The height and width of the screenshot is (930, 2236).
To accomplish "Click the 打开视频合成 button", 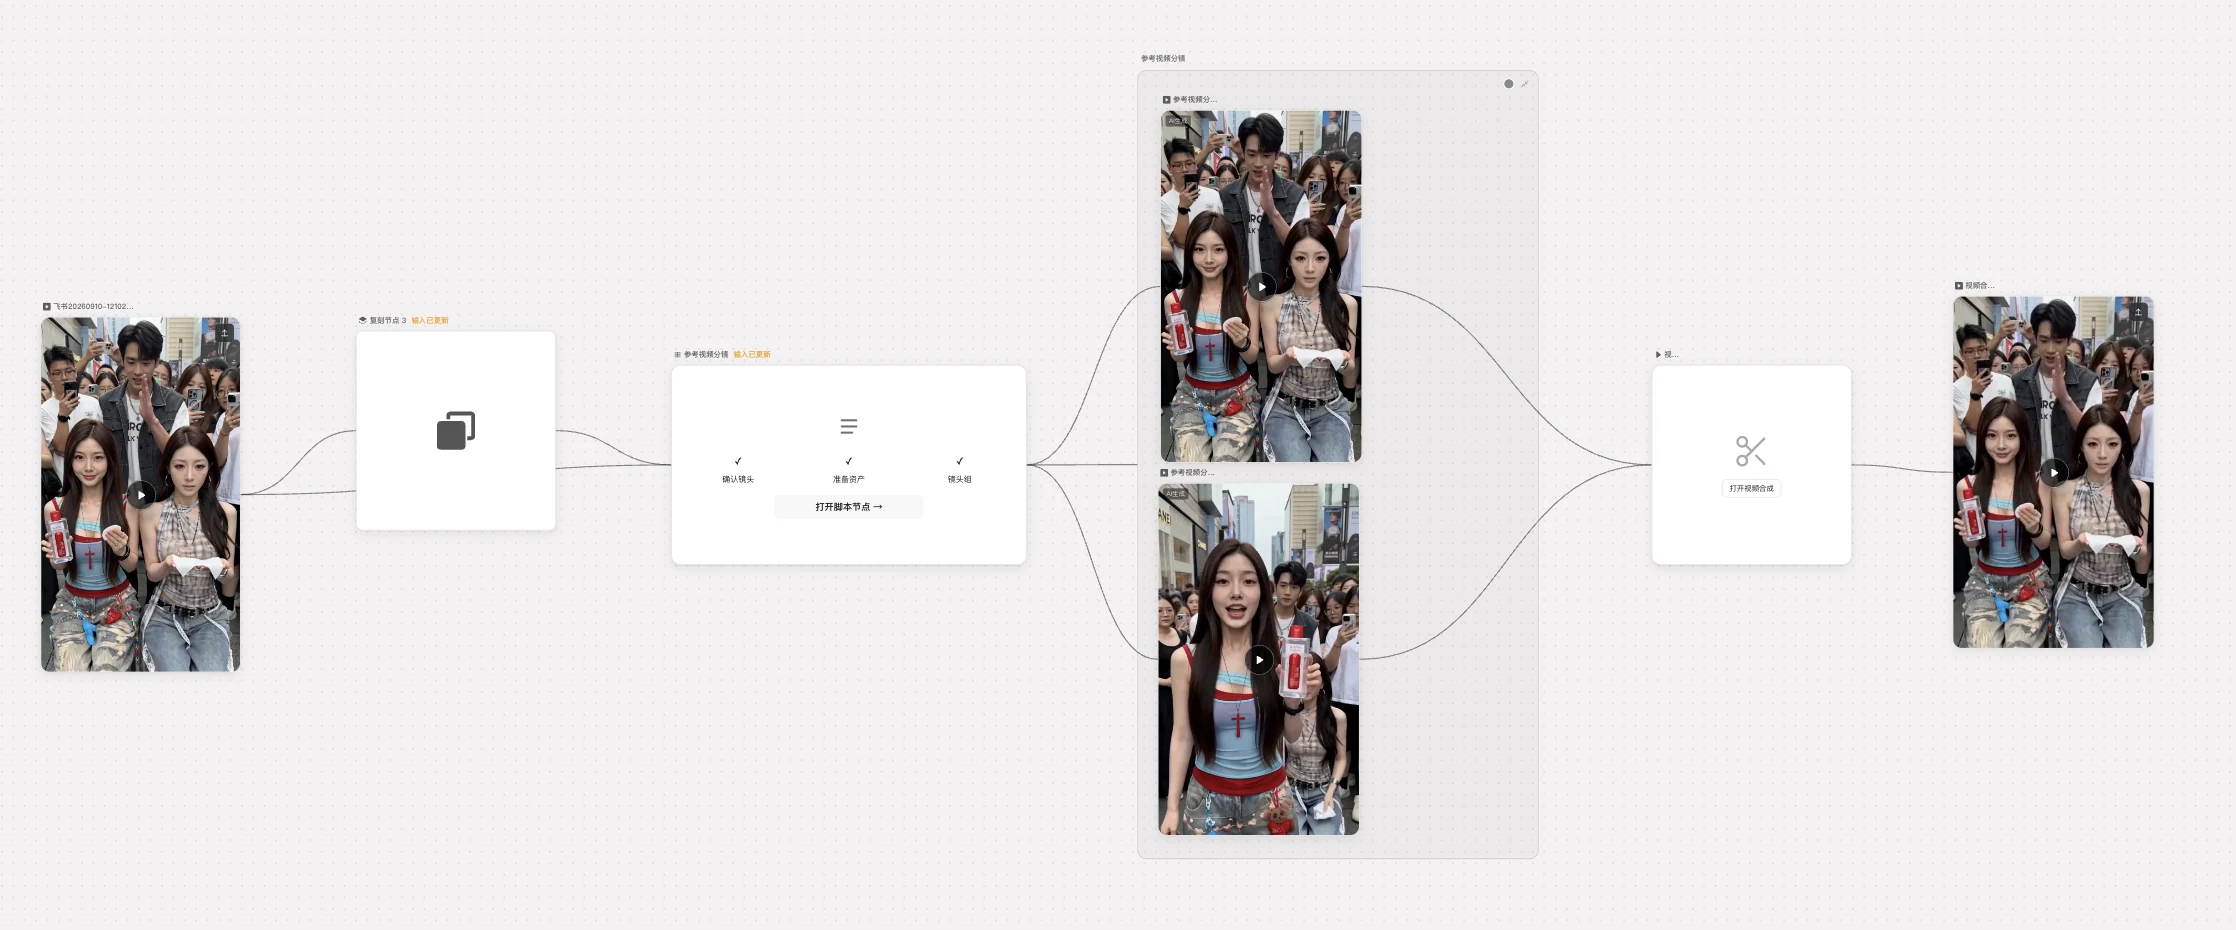I will click(x=1751, y=488).
